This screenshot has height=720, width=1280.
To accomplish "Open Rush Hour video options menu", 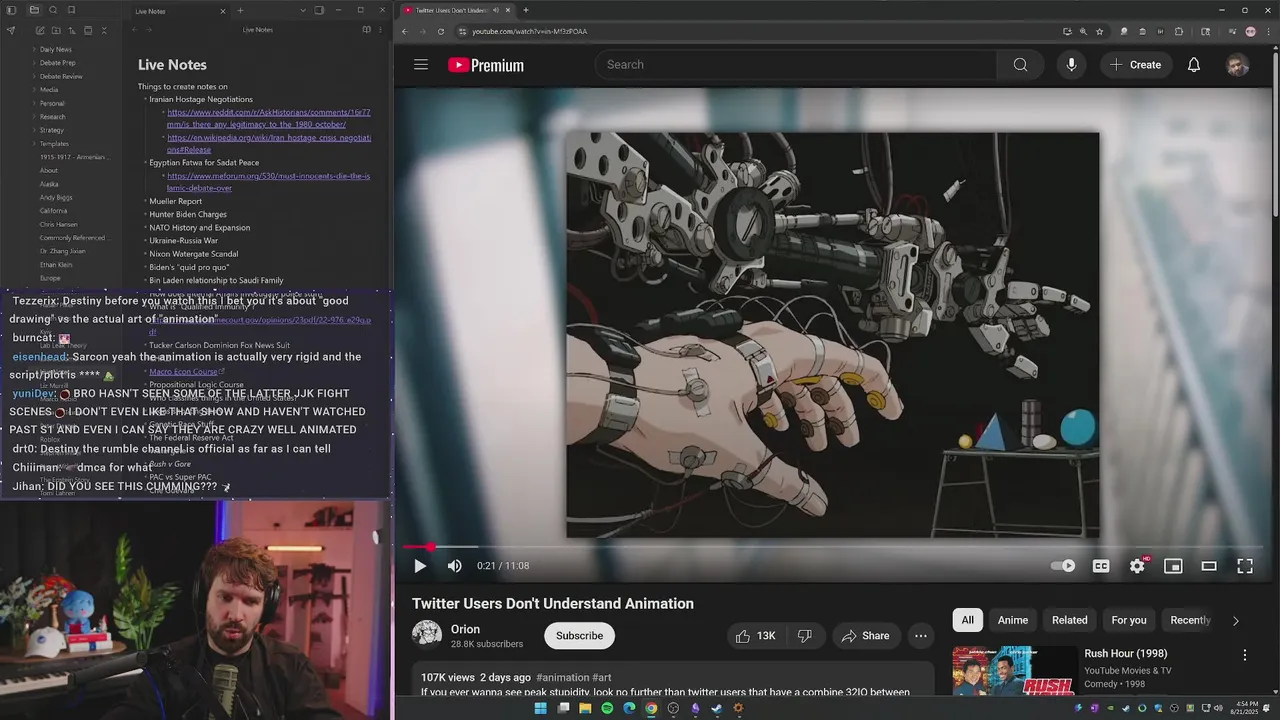I will (1245, 655).
